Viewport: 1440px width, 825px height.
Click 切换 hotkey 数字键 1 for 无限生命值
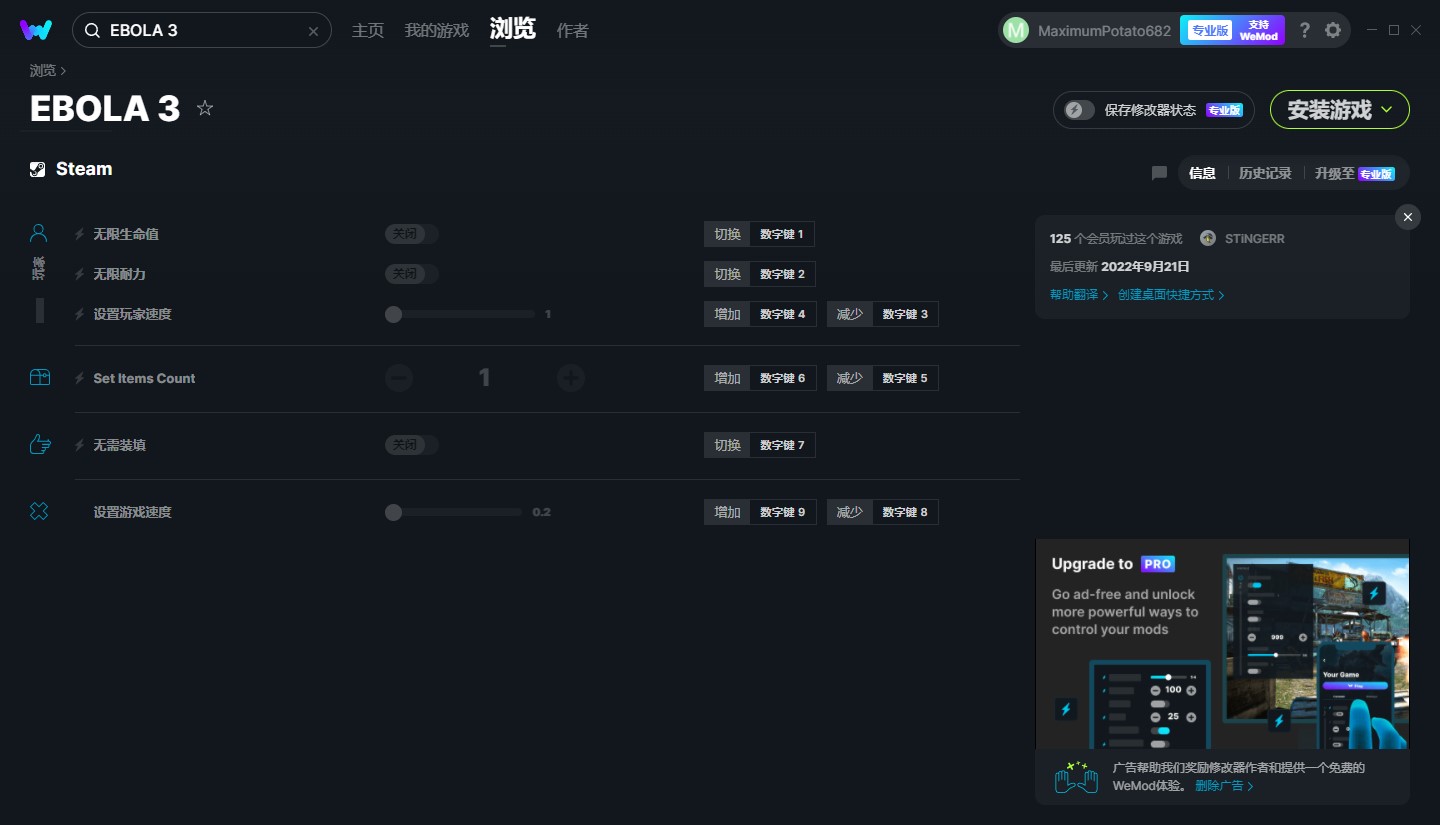tap(760, 234)
